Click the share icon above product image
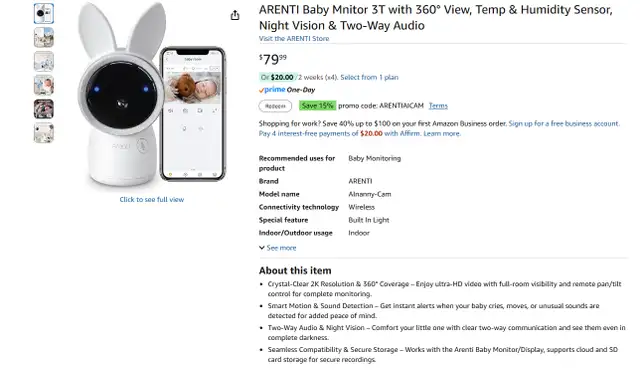This screenshot has height=372, width=640. [x=235, y=16]
